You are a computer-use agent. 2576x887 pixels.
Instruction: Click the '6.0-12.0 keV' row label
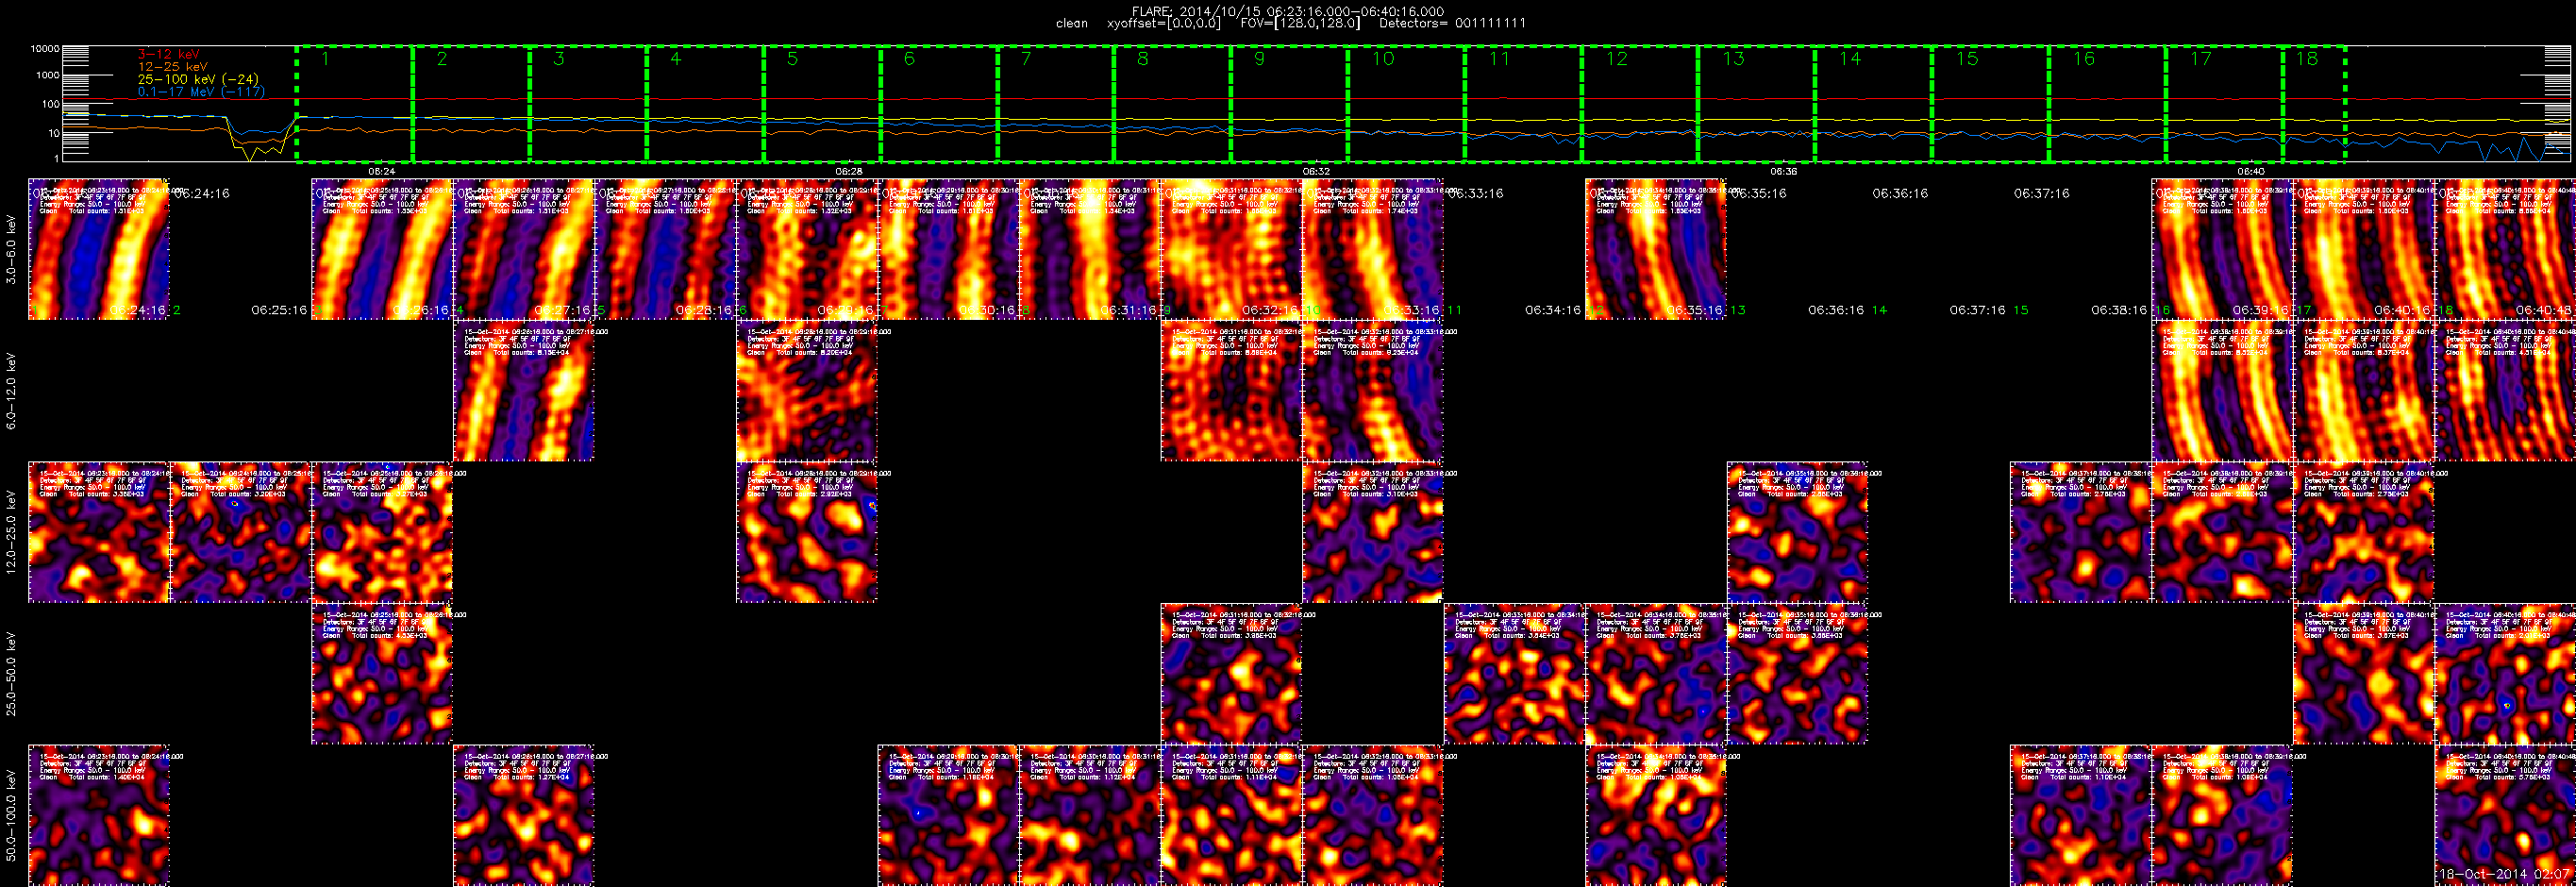click(x=11, y=391)
